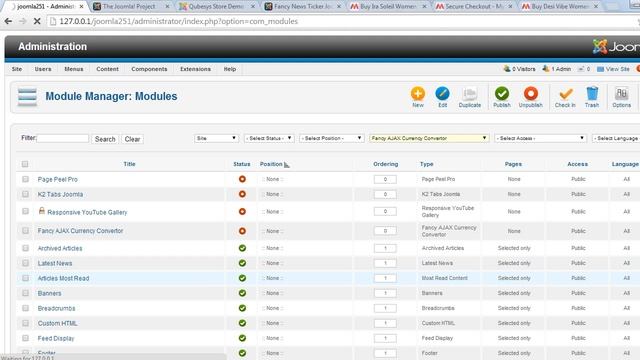Open the Components menu
Viewport: 640px width, 360px height.
click(x=149, y=69)
